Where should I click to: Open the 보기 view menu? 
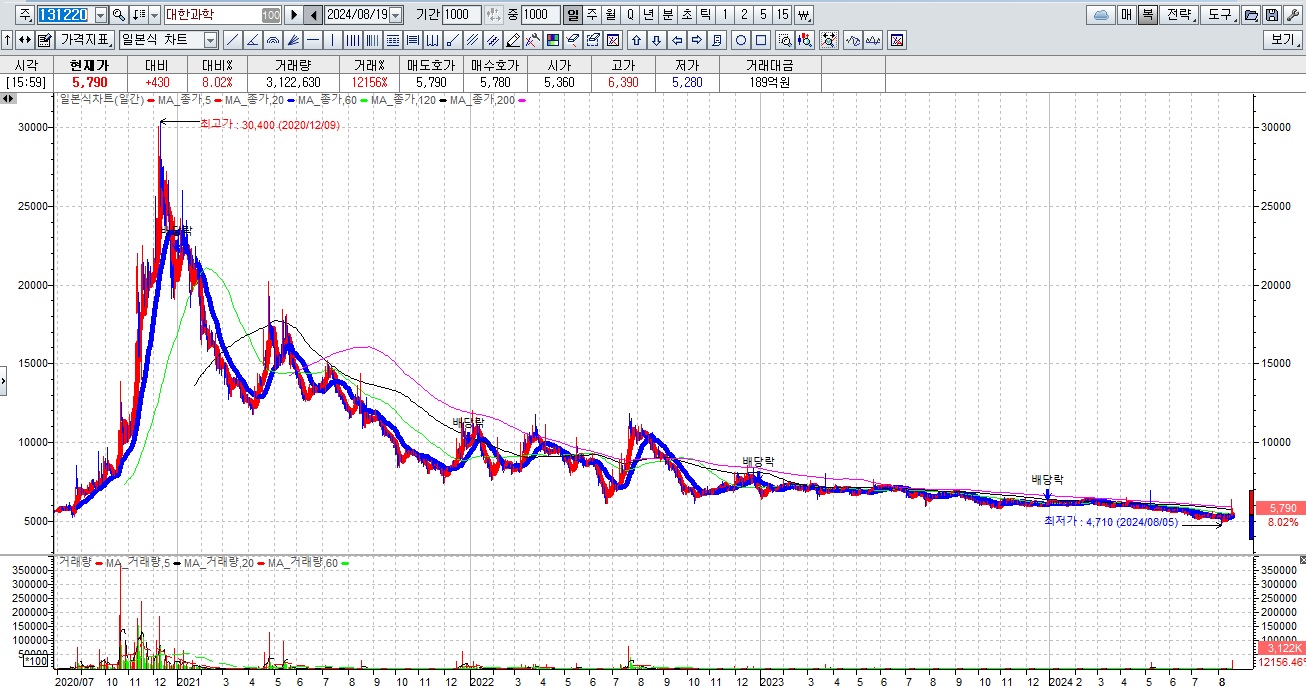(x=1282, y=40)
